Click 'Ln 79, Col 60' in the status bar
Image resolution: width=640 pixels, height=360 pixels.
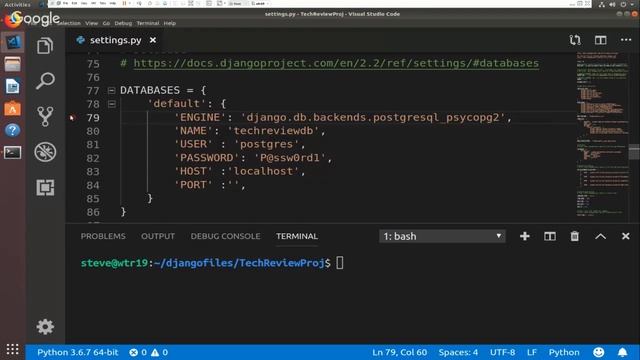[x=399, y=352]
